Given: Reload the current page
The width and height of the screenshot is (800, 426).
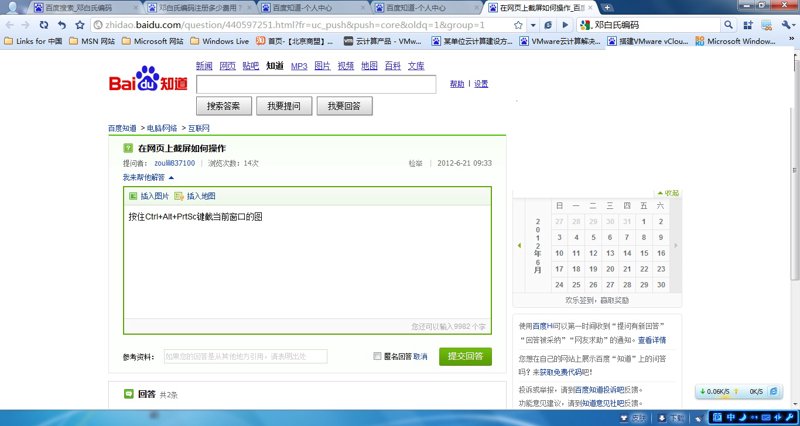Looking at the screenshot, I should pyautogui.click(x=44, y=24).
